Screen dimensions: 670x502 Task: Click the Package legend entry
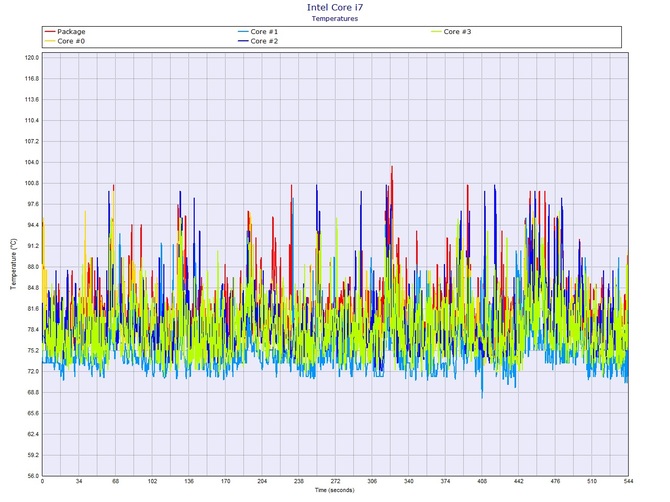tap(65, 32)
